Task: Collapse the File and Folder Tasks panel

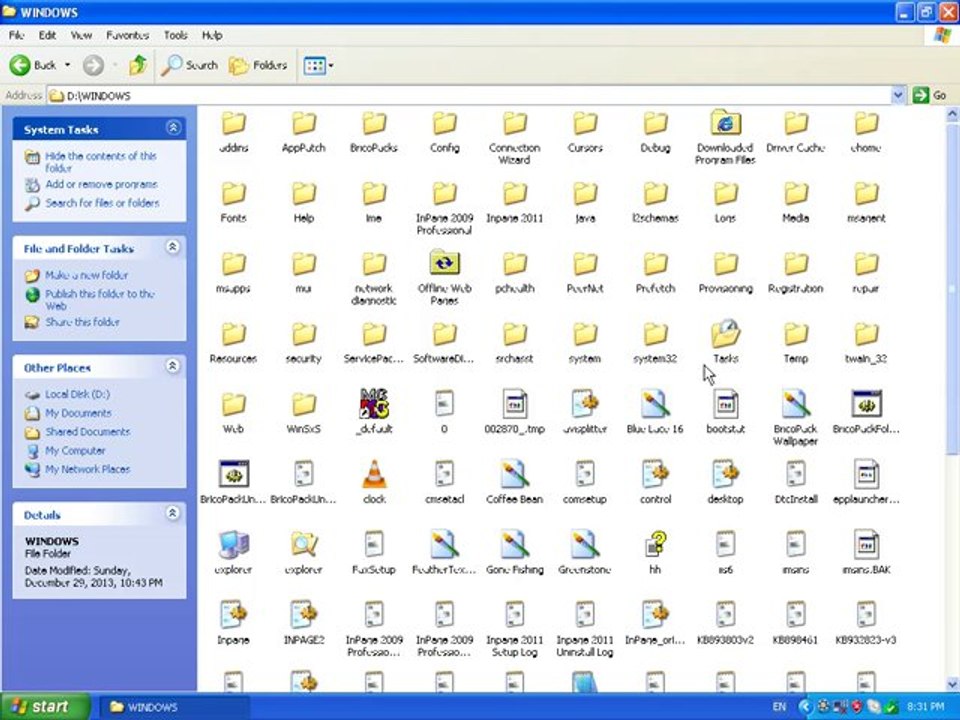Action: click(173, 247)
